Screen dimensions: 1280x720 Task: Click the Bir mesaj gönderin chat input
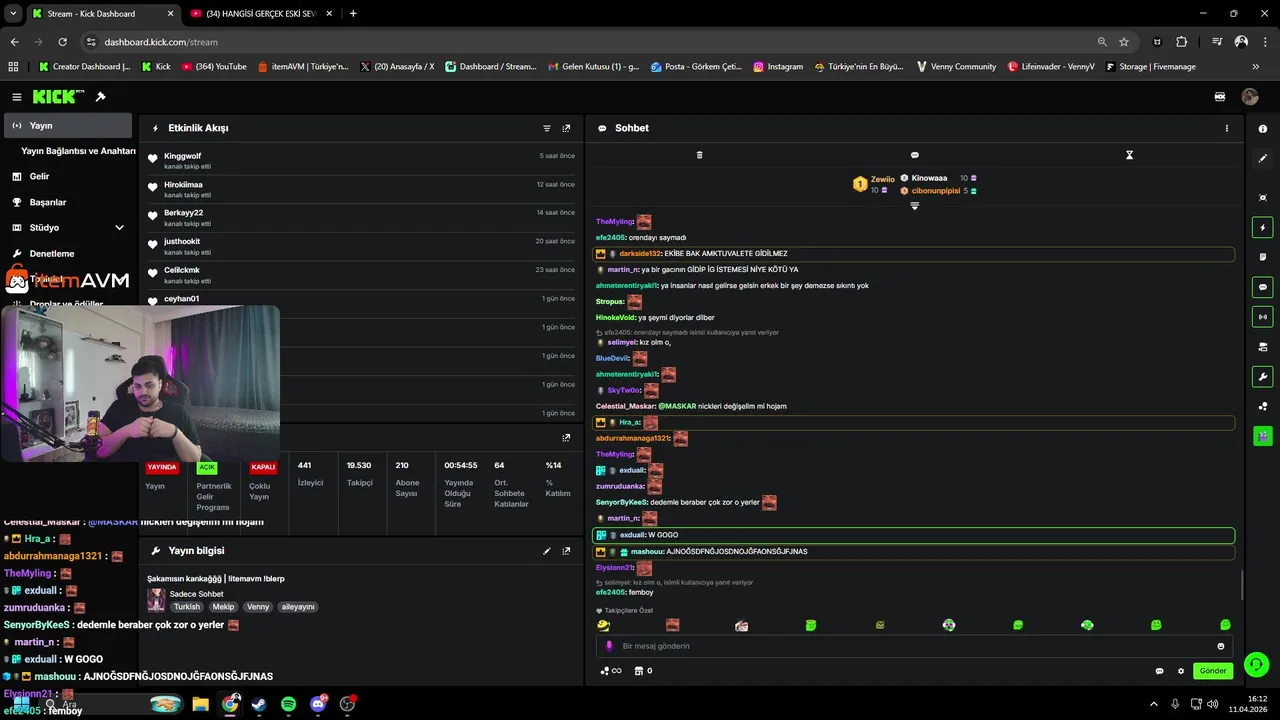(915, 646)
